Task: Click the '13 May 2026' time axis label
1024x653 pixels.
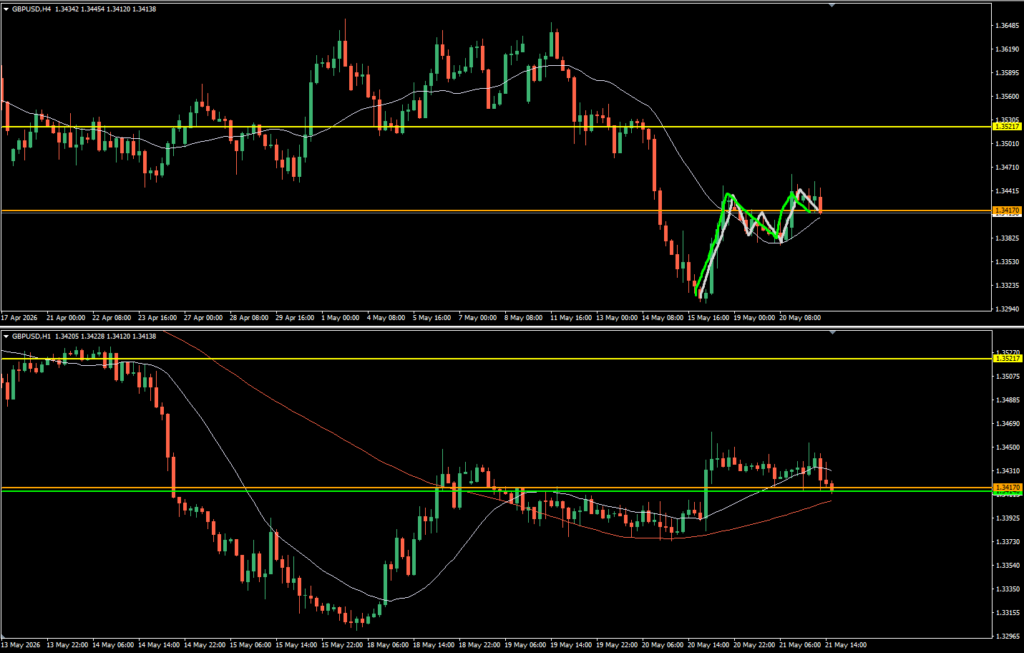Action: tap(20, 645)
